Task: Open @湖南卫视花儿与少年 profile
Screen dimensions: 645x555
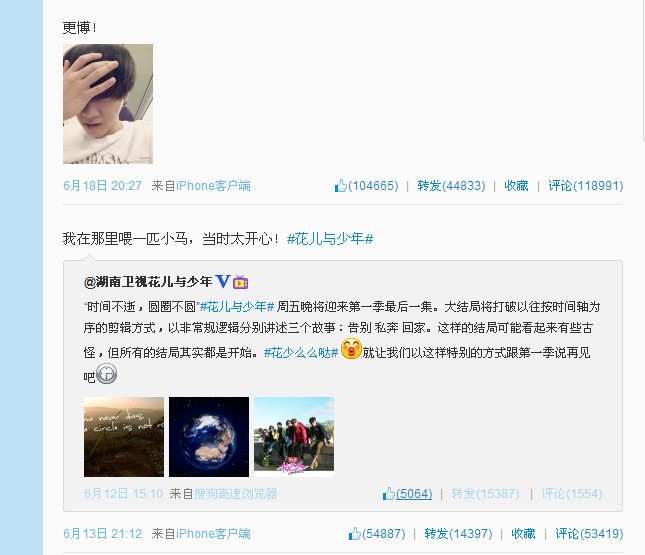Action: (148, 282)
